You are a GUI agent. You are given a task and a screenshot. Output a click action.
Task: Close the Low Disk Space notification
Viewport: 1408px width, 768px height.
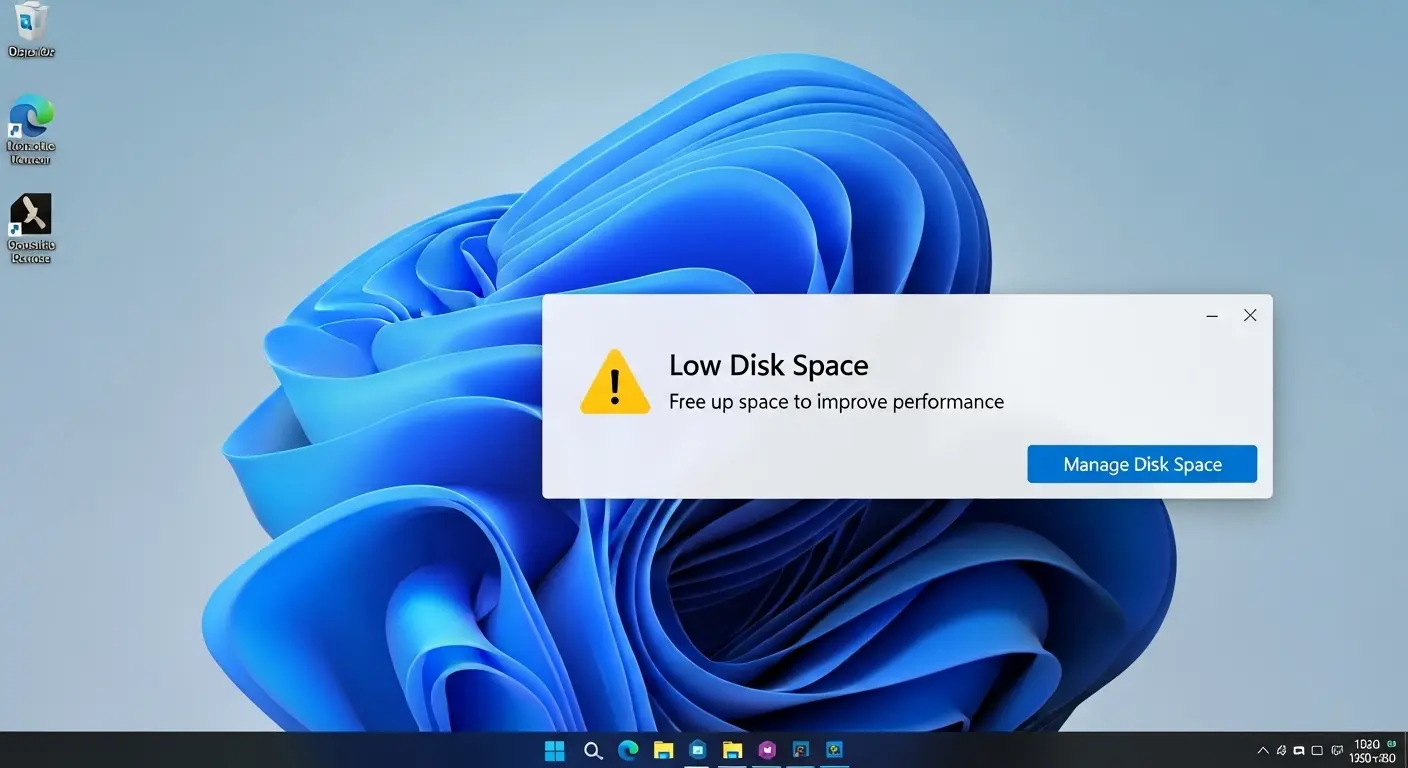pyautogui.click(x=1250, y=315)
